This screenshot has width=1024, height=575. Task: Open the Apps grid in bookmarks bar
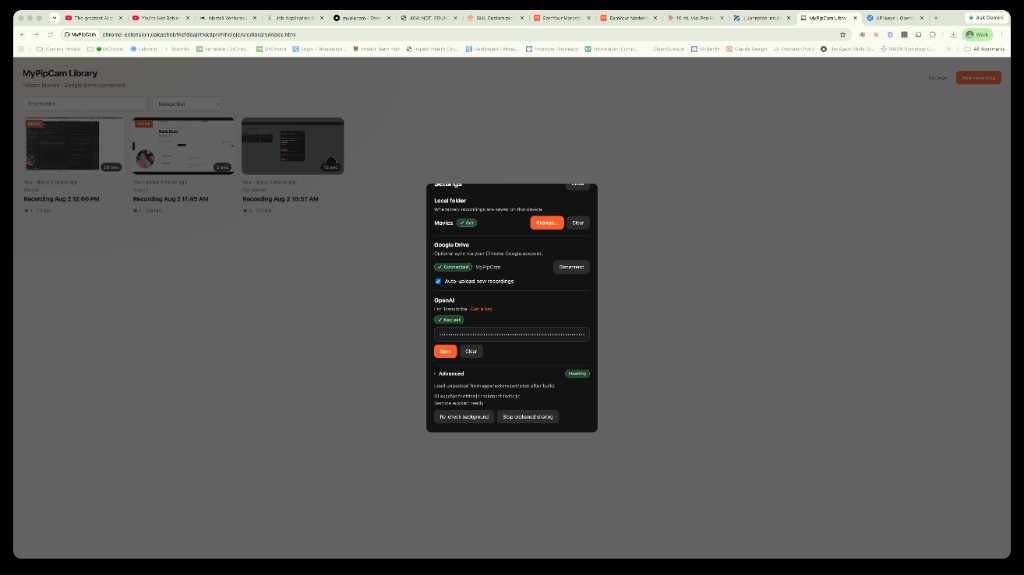click(22, 49)
